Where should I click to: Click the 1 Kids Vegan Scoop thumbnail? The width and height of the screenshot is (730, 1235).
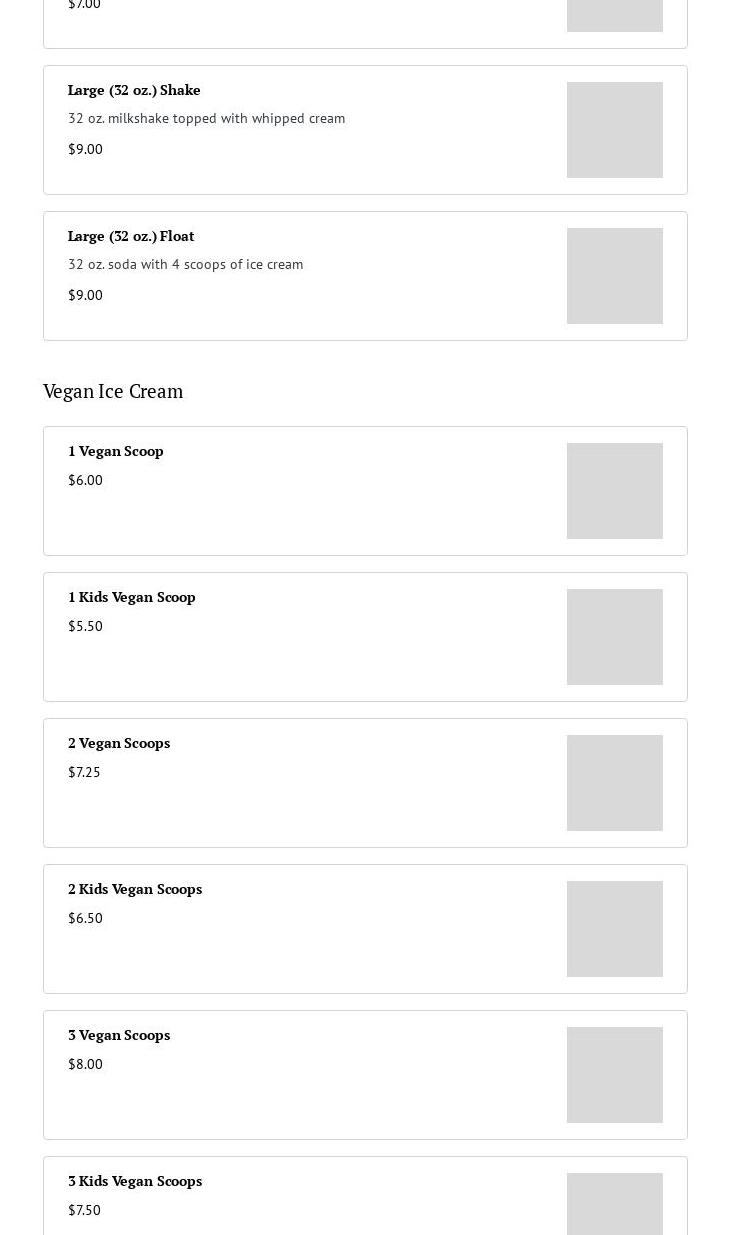(x=614, y=637)
